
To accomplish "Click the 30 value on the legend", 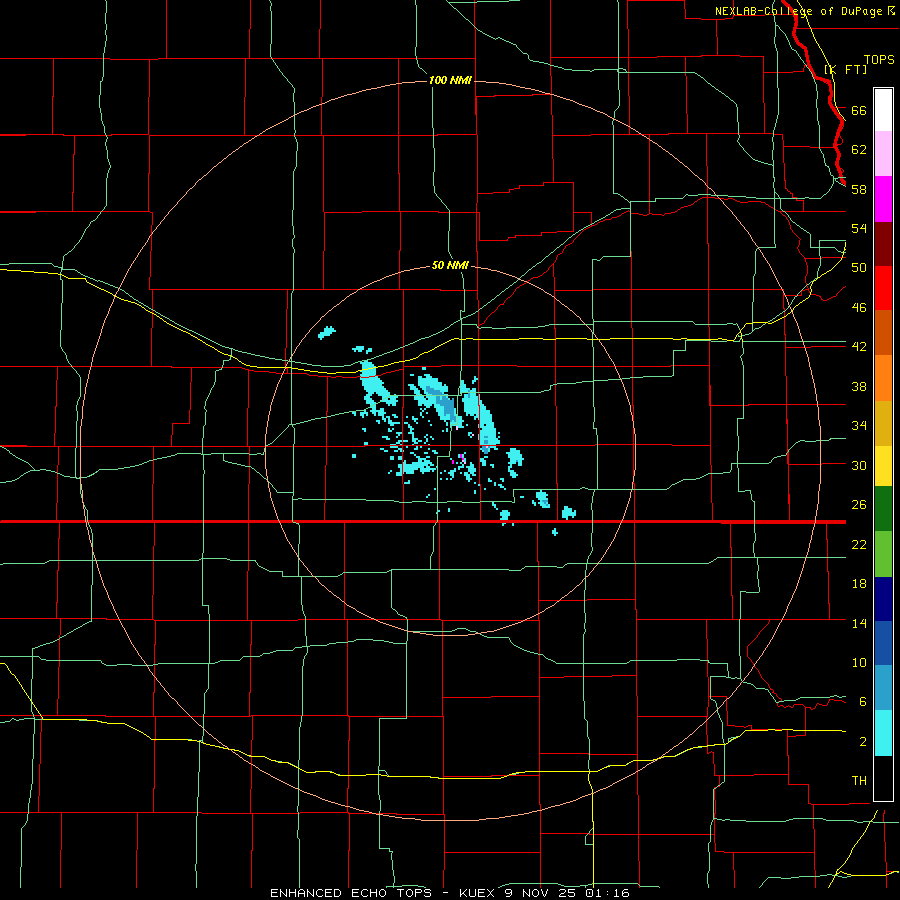I will click(x=859, y=465).
